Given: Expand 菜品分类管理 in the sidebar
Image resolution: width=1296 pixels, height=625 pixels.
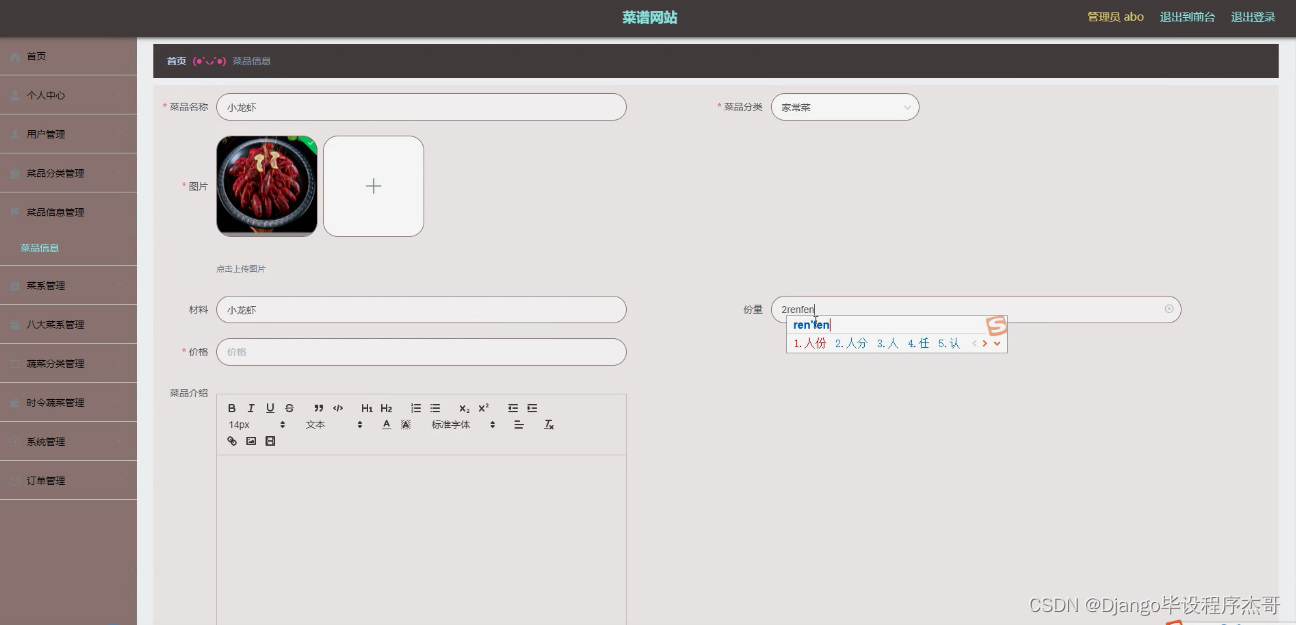Looking at the screenshot, I should [68, 173].
